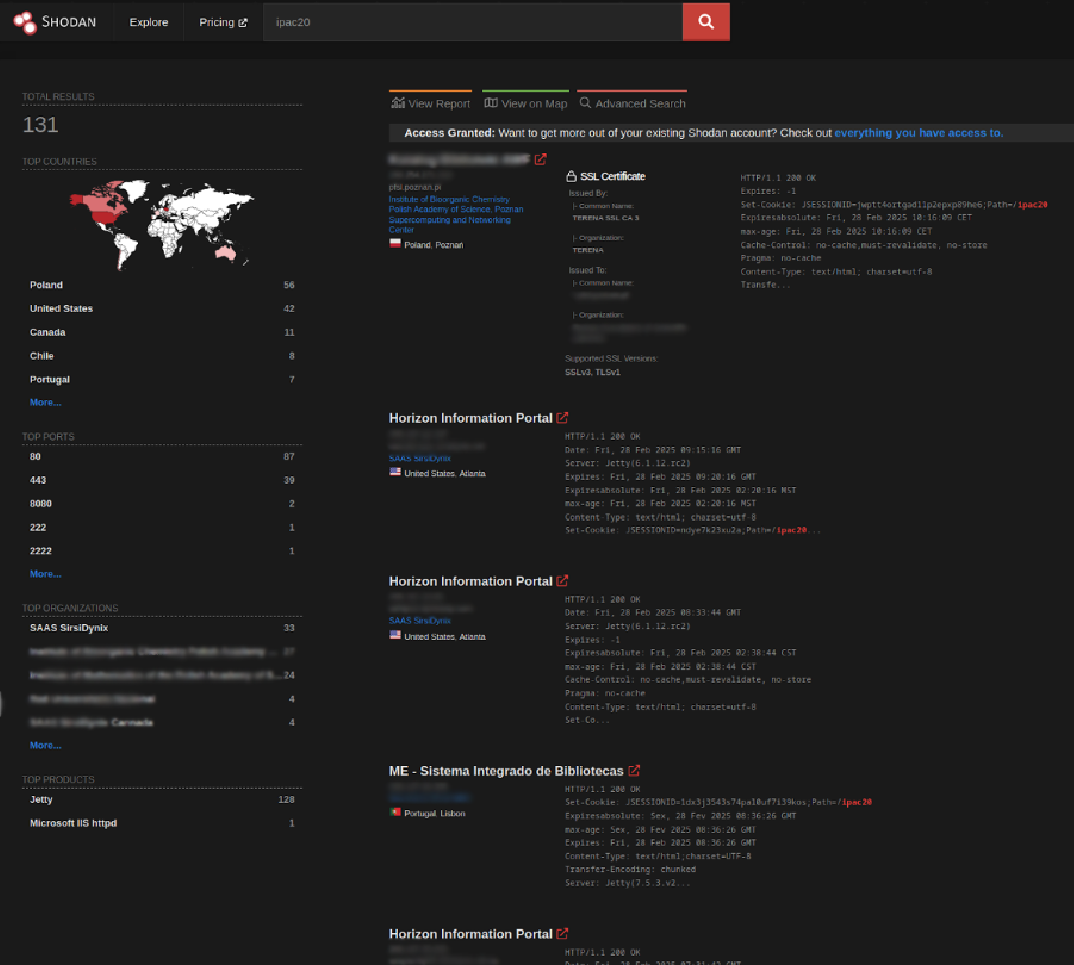Open external link icon of blurred first result
This screenshot has height=965, width=1074.
[x=540, y=159]
